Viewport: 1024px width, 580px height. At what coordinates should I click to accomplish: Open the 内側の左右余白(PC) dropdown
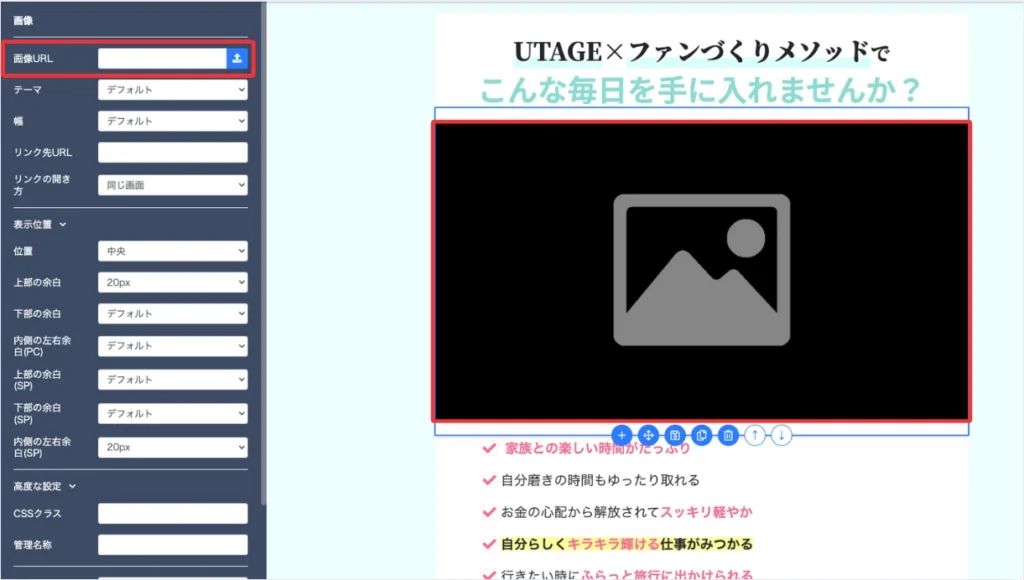pyautogui.click(x=172, y=346)
